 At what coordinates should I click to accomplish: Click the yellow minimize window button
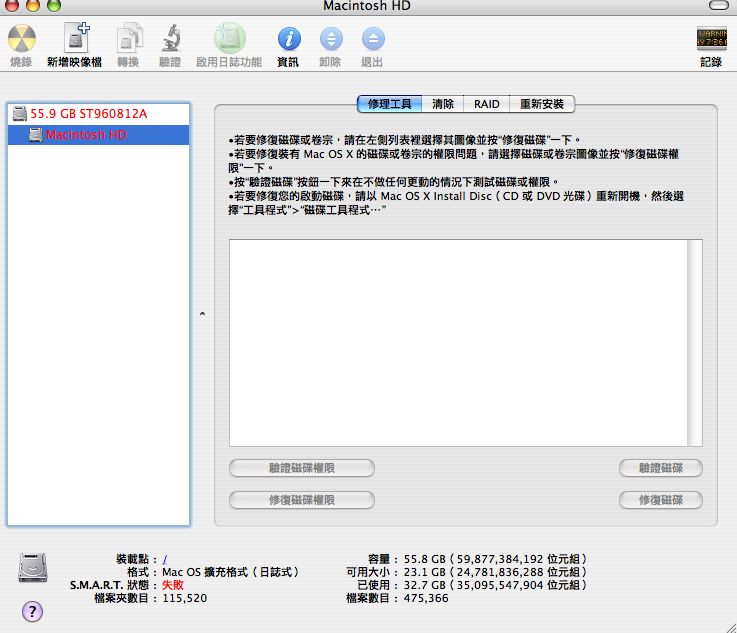pyautogui.click(x=33, y=4)
